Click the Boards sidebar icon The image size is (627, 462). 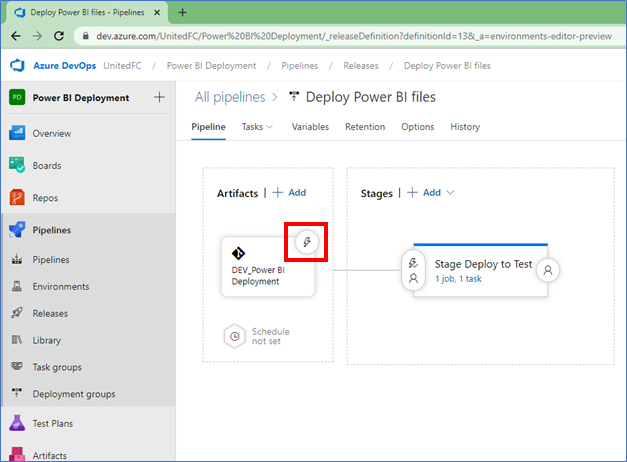click(x=17, y=165)
